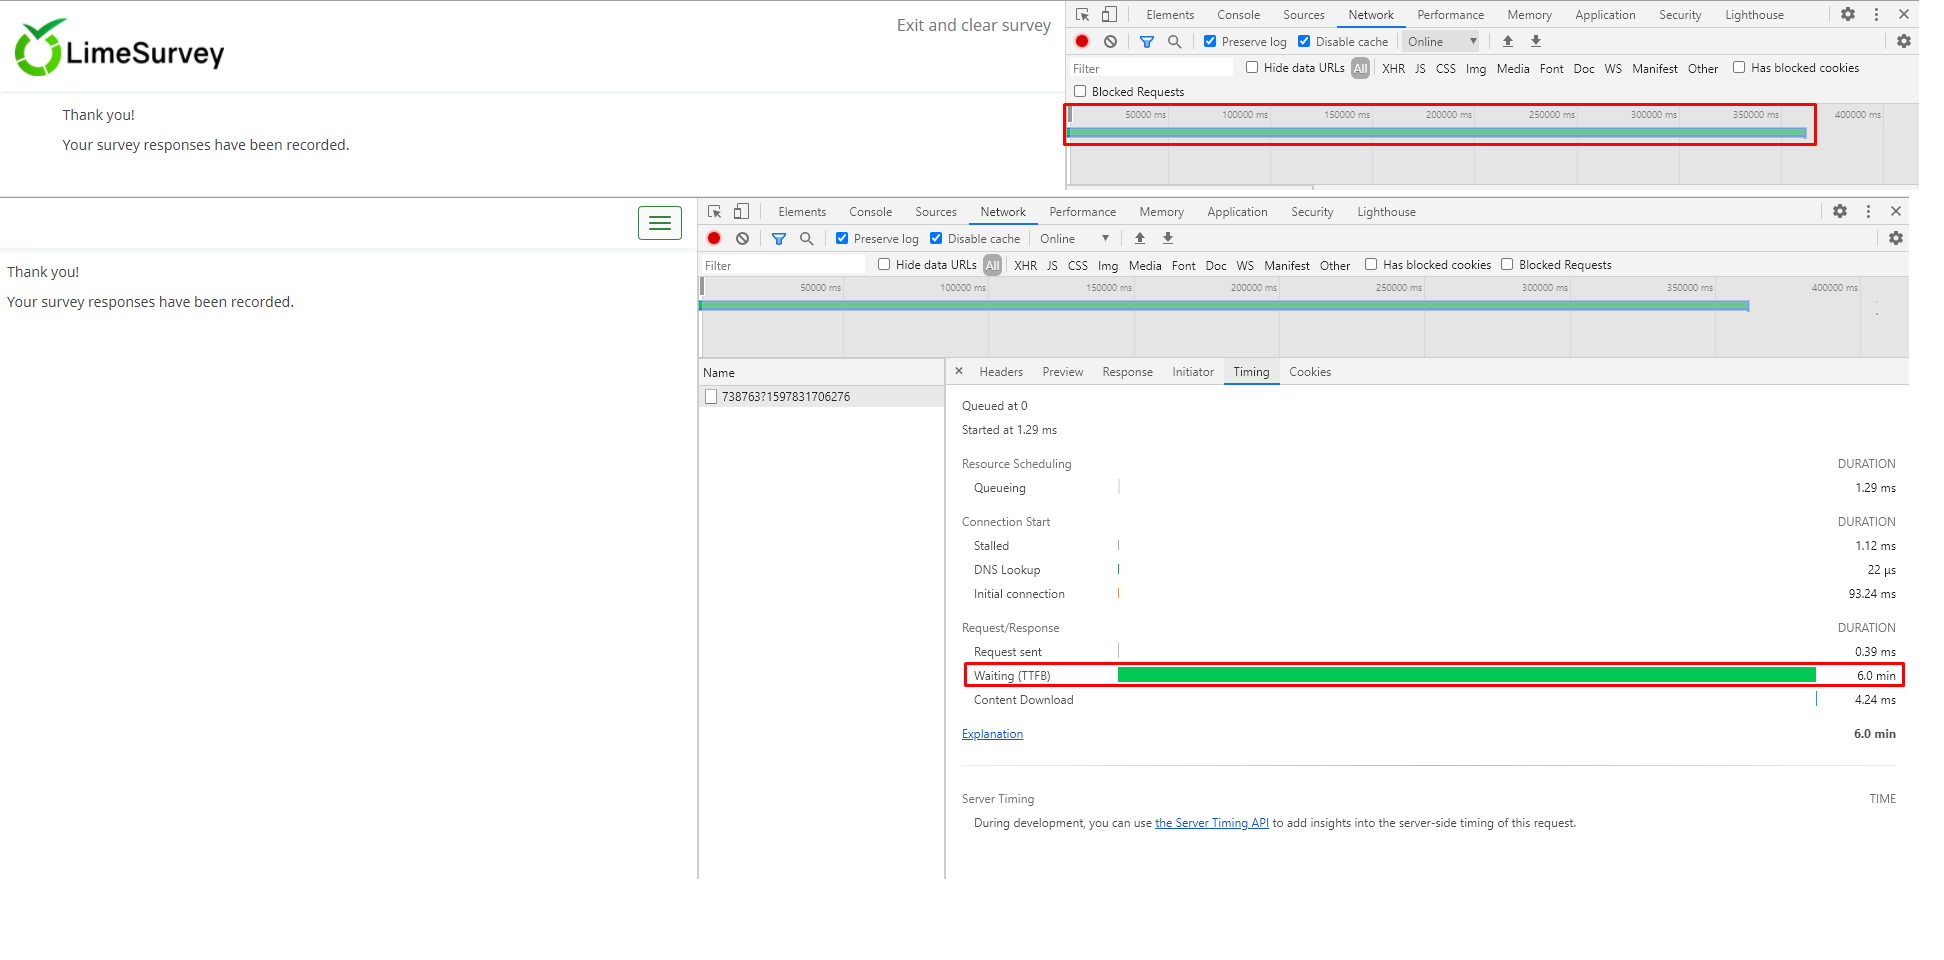Screen dimensions: 1944x960
Task: Click the Import HAR upload icon in lower DevTools
Action: pyautogui.click(x=1140, y=238)
